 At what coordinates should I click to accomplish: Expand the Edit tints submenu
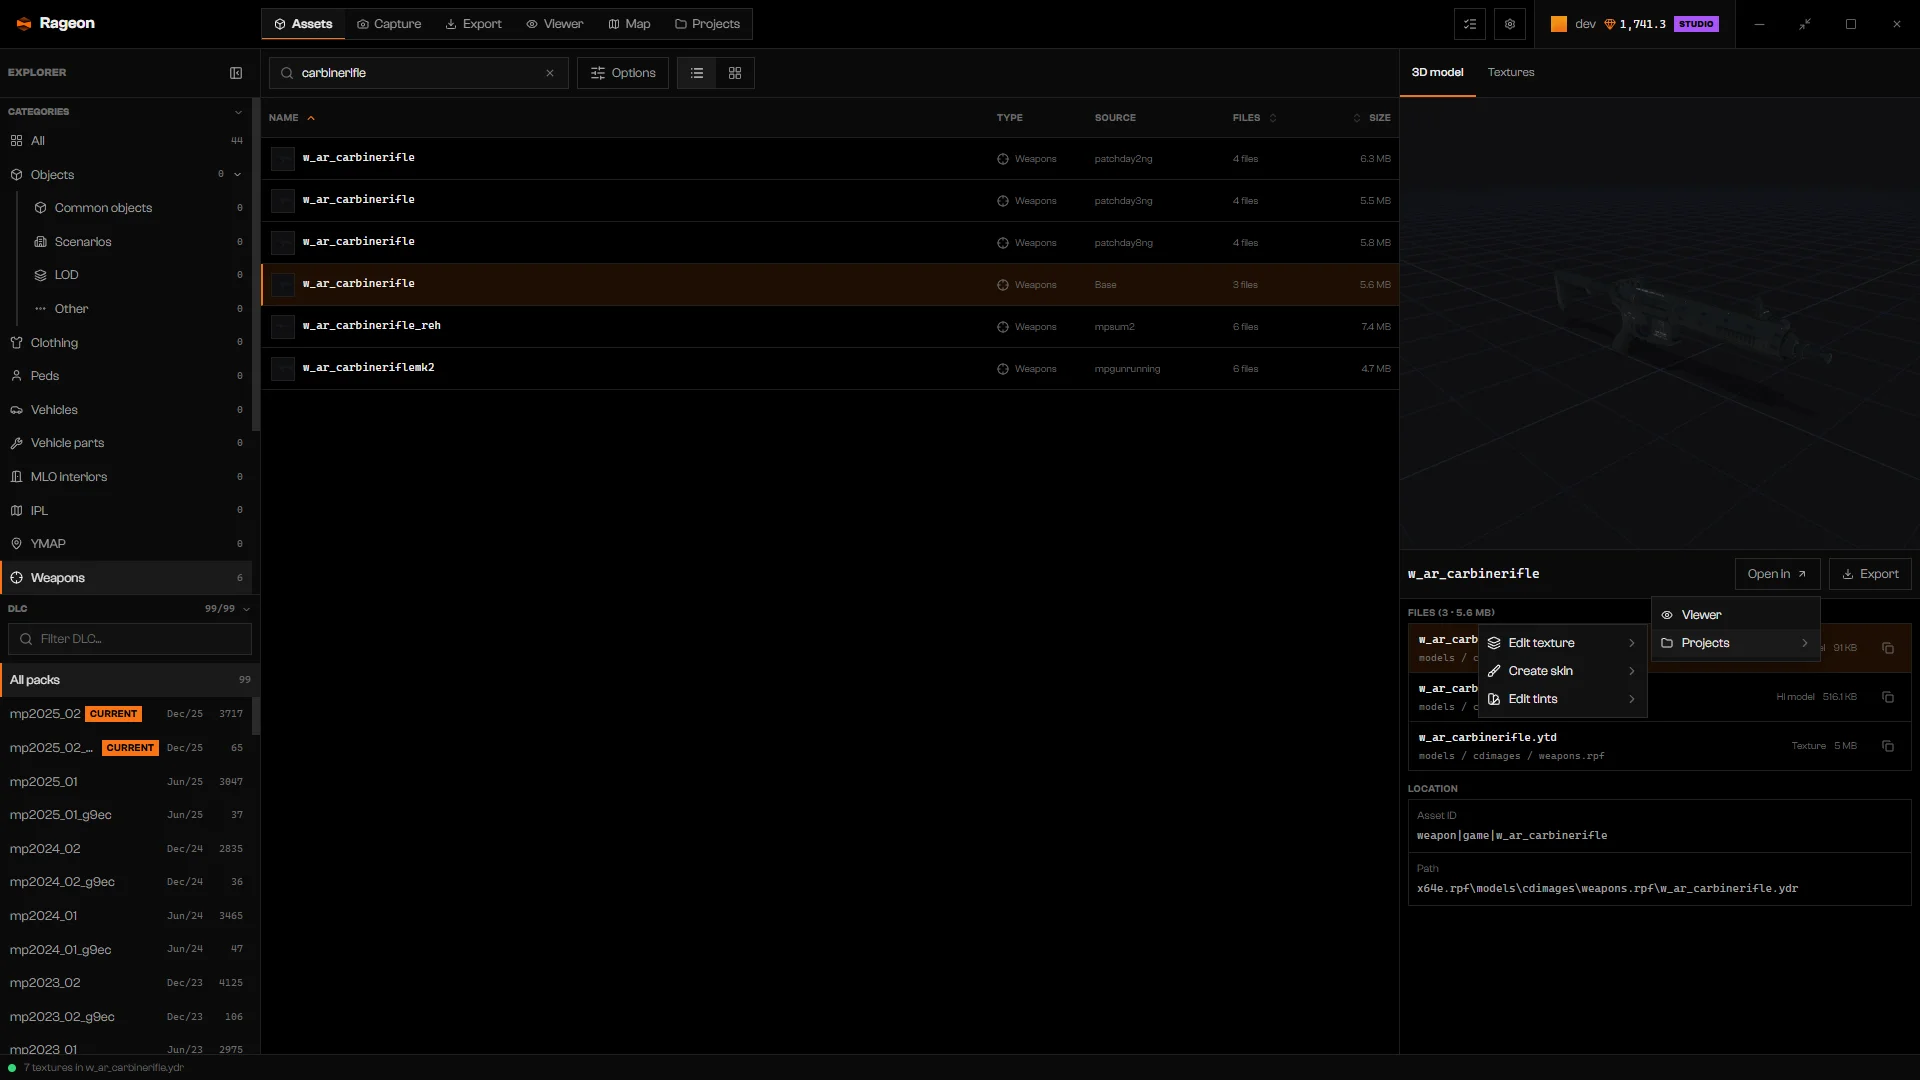pyautogui.click(x=1562, y=699)
